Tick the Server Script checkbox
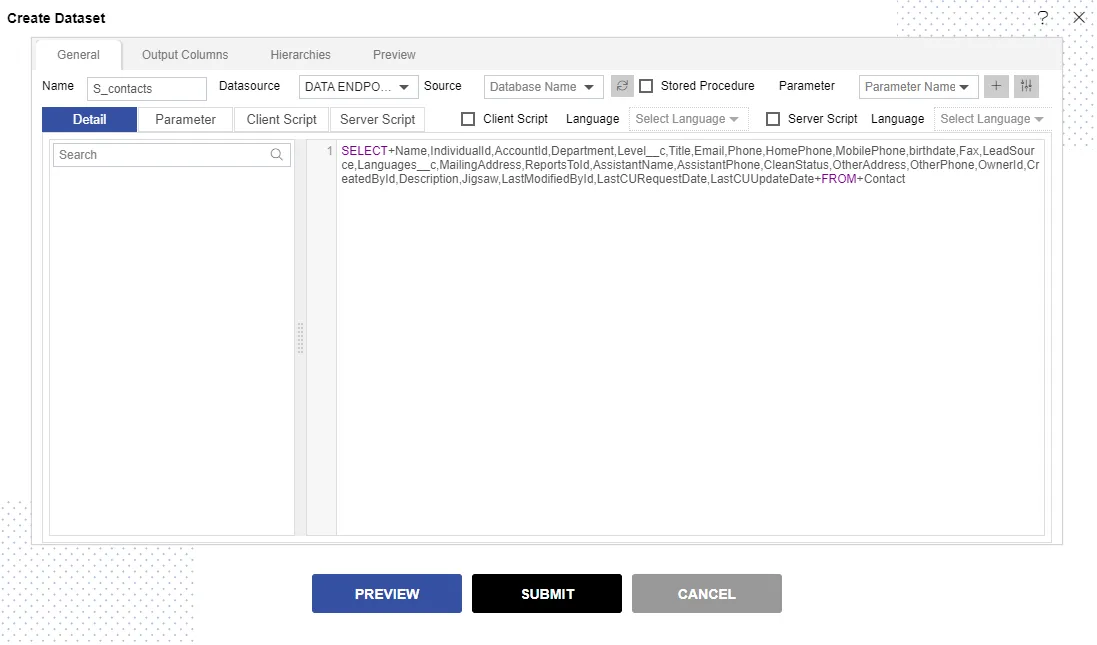1097x645 pixels. [773, 119]
